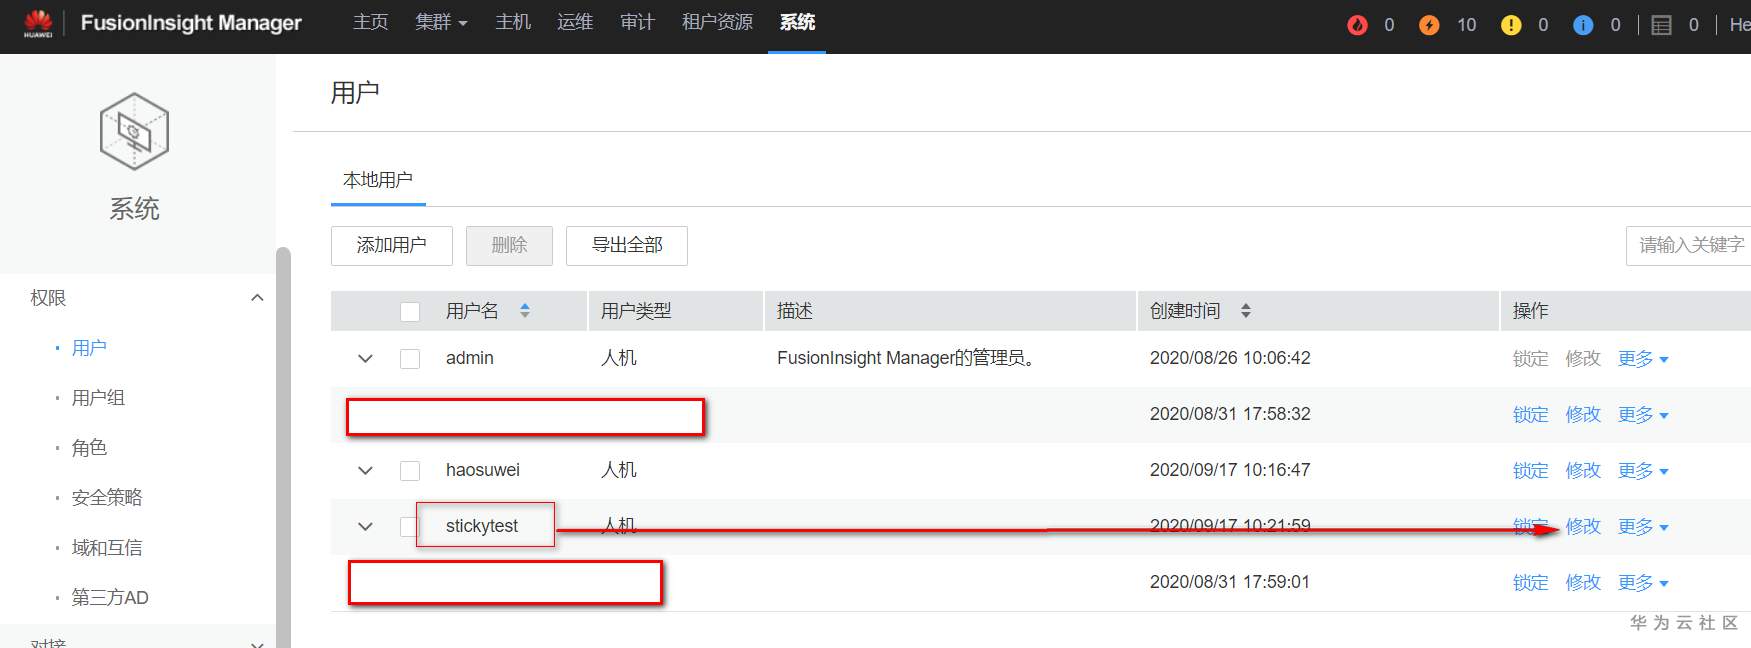The width and height of the screenshot is (1751, 648).
Task: Click the 删除 button
Action: (x=509, y=245)
